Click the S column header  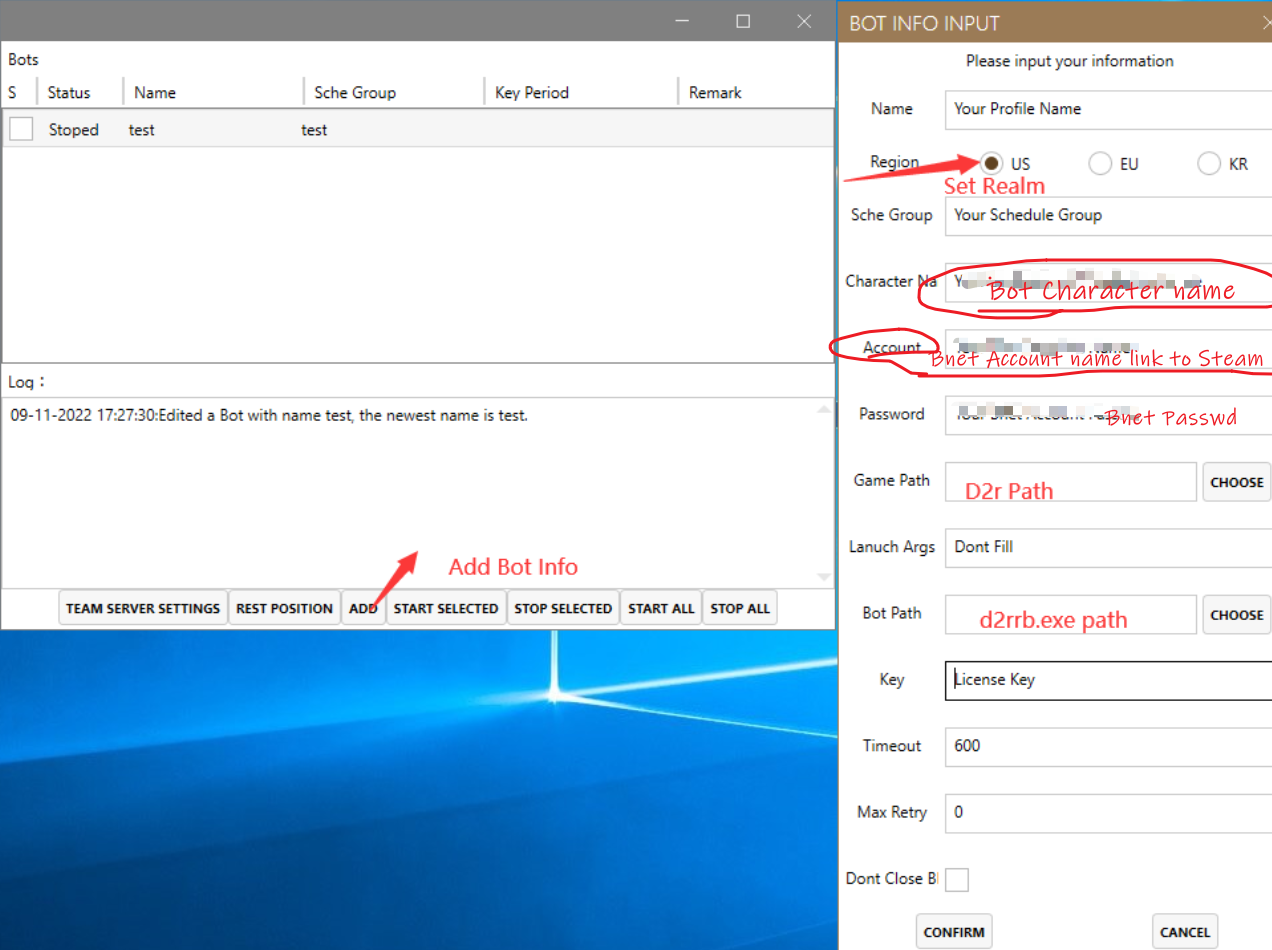point(13,92)
